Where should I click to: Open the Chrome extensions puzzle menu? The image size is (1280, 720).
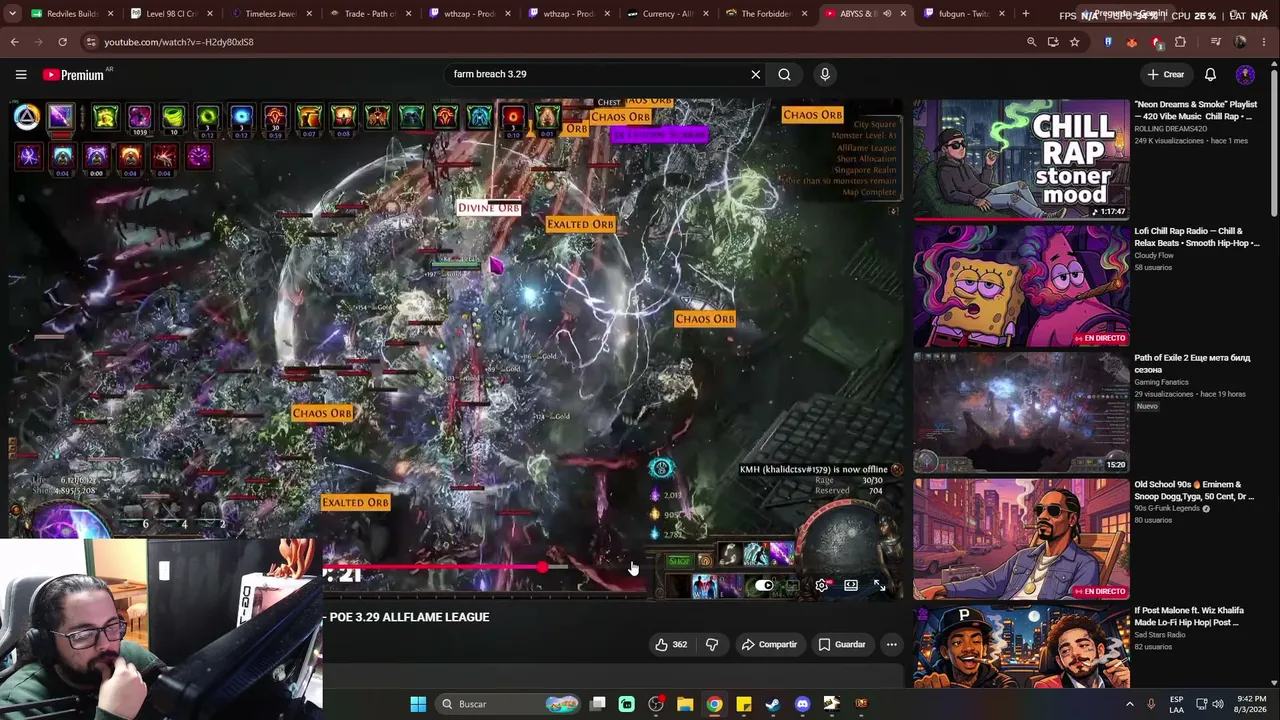(x=1180, y=42)
